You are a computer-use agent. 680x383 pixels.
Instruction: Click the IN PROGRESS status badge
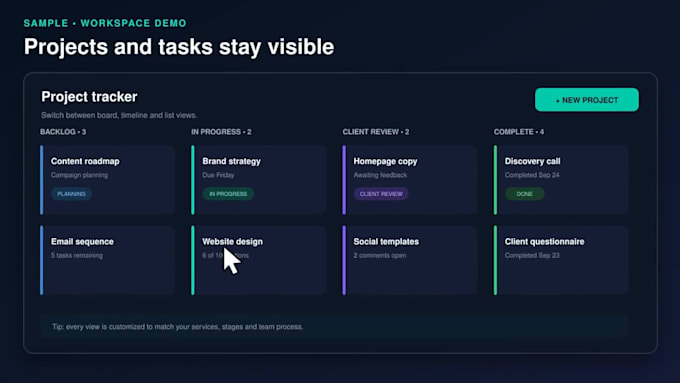(228, 194)
